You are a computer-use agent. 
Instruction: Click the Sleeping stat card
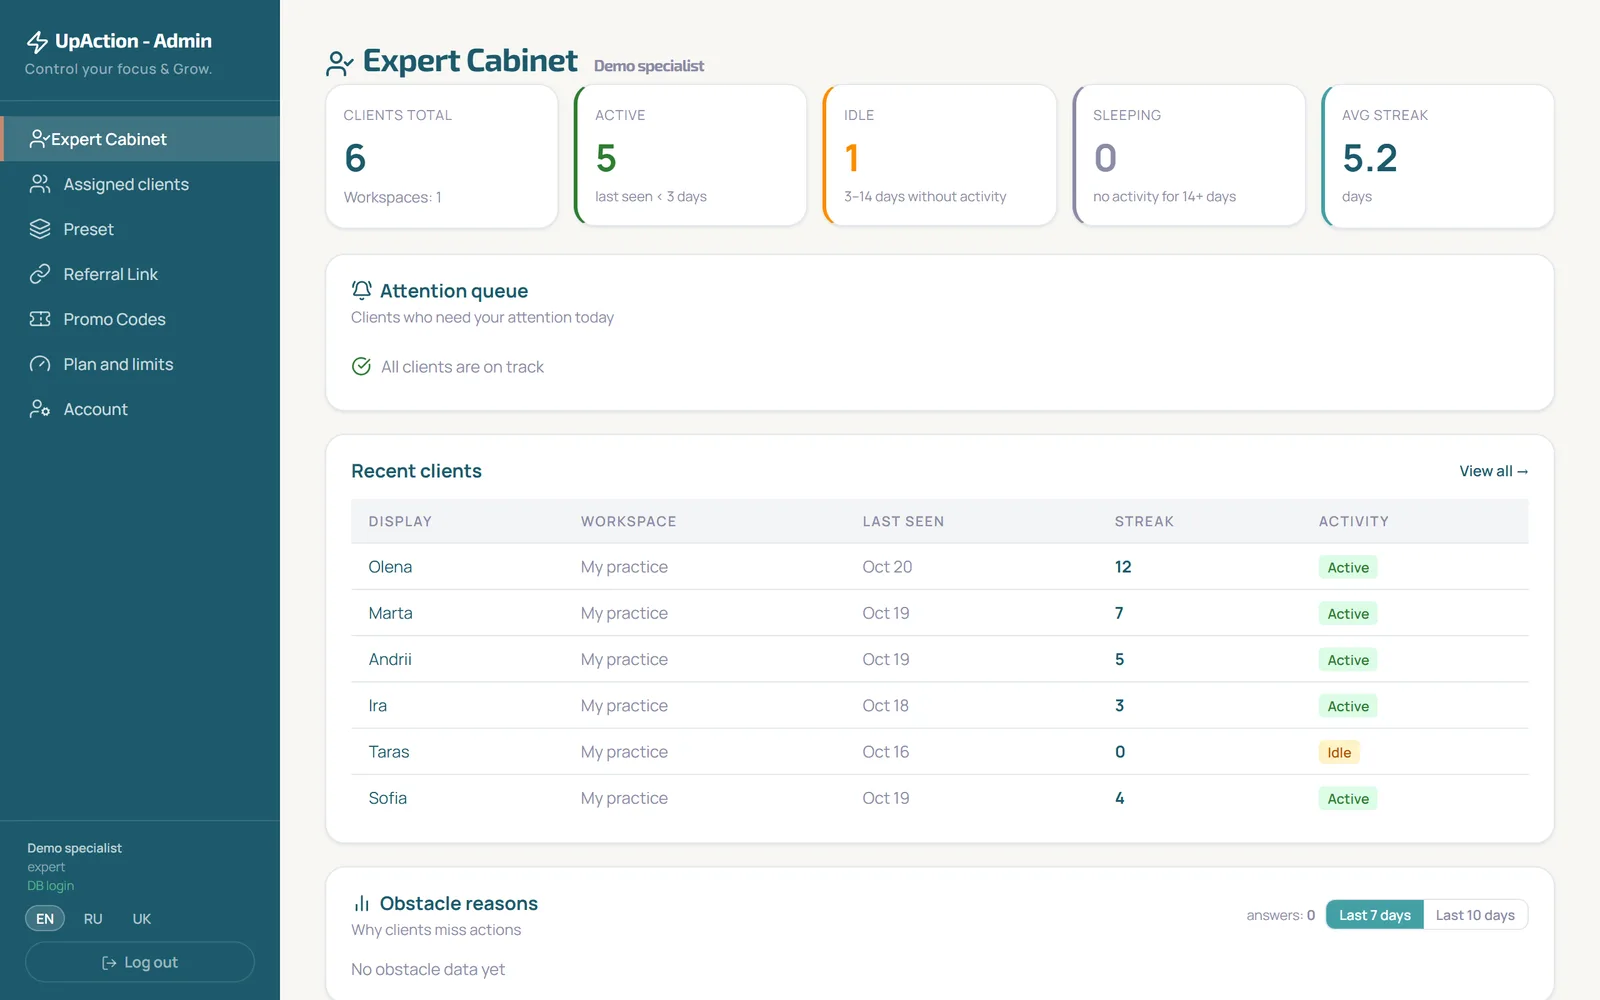[x=1189, y=156]
